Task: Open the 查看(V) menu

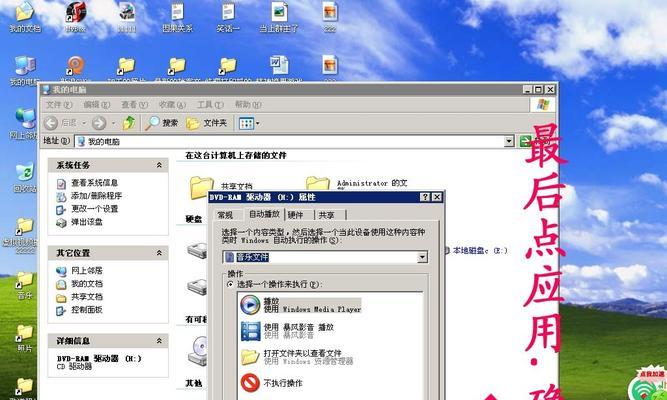Action: click(134, 104)
